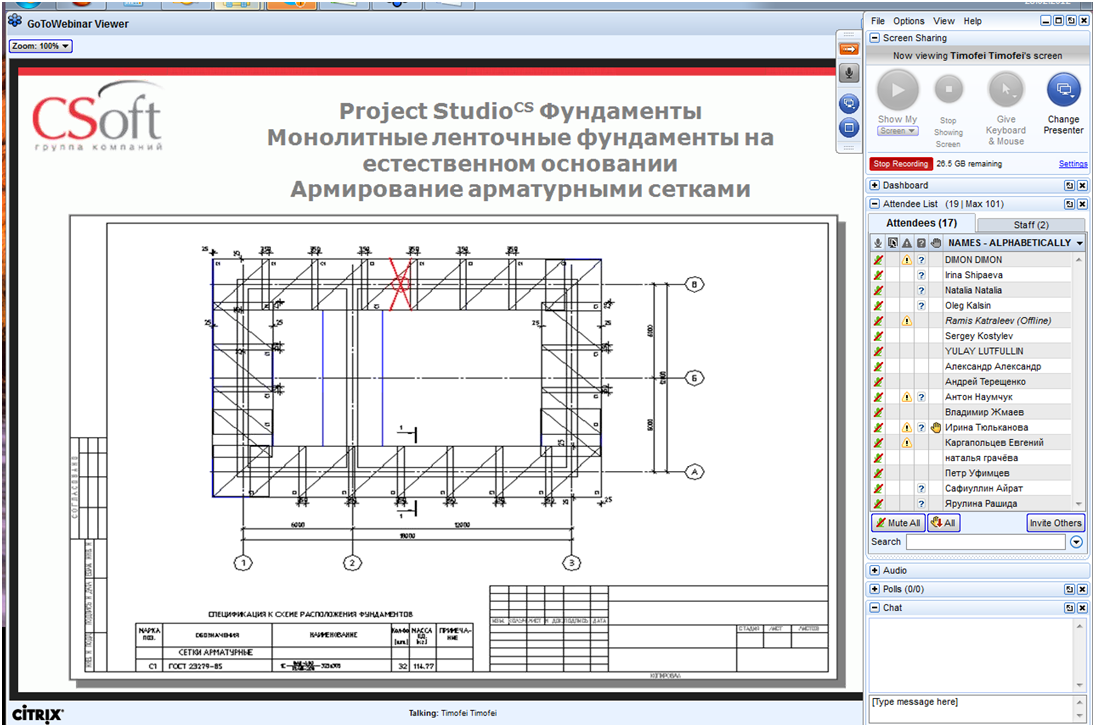1095x727 pixels.
Task: Open the Help menu
Action: coord(973,21)
